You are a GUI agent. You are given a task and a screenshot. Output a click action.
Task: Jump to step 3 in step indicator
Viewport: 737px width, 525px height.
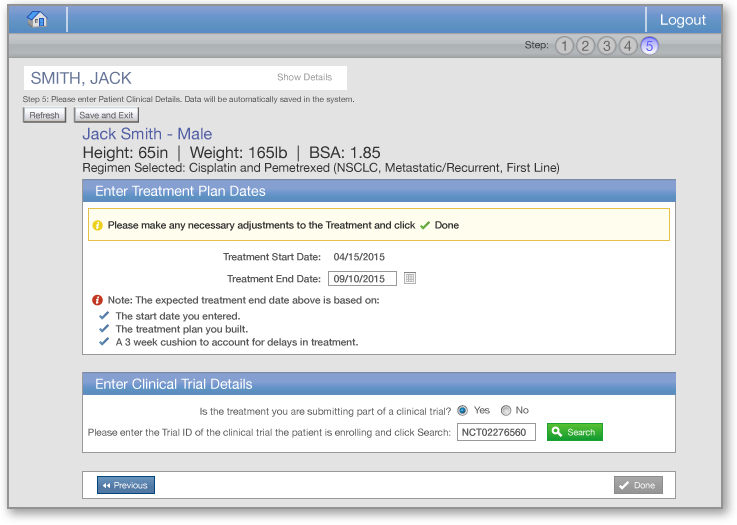click(607, 46)
